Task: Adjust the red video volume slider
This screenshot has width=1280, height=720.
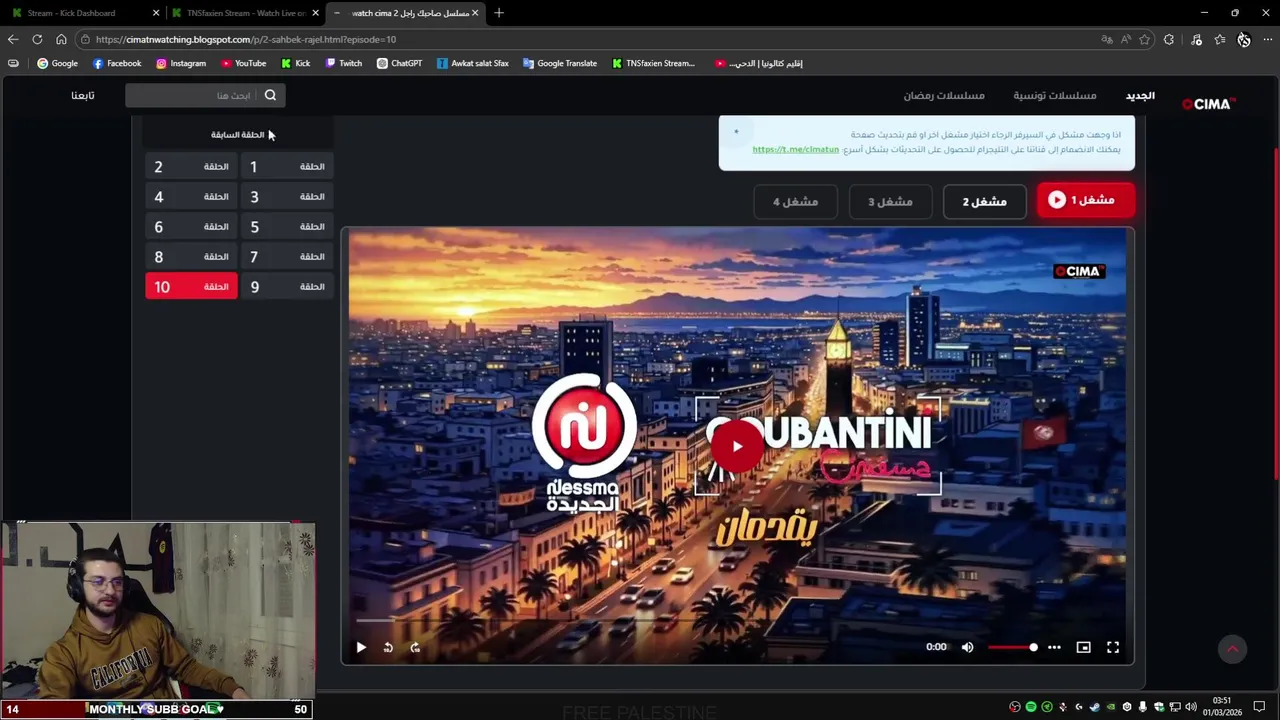Action: coord(1013,647)
